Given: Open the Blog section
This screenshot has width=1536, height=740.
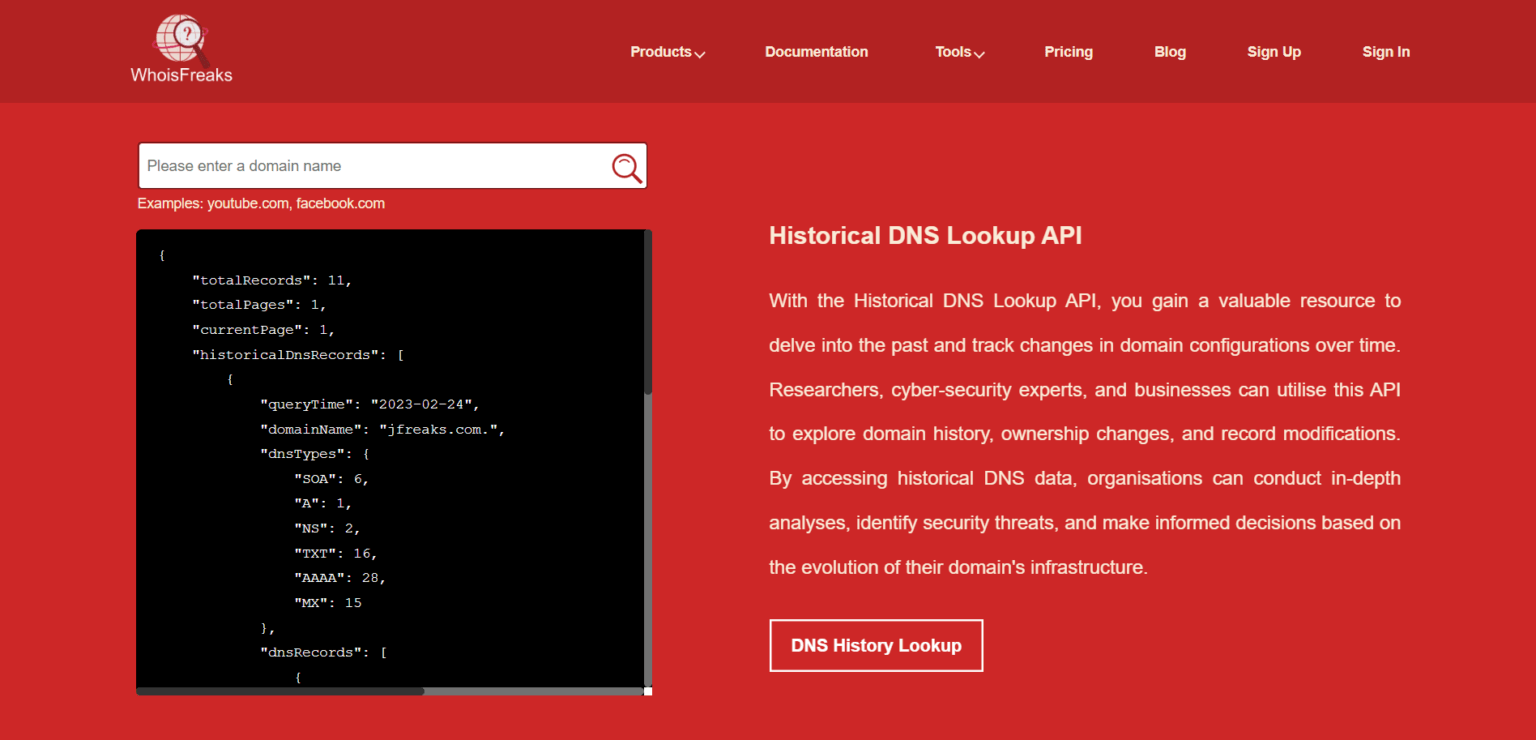Looking at the screenshot, I should 1170,51.
